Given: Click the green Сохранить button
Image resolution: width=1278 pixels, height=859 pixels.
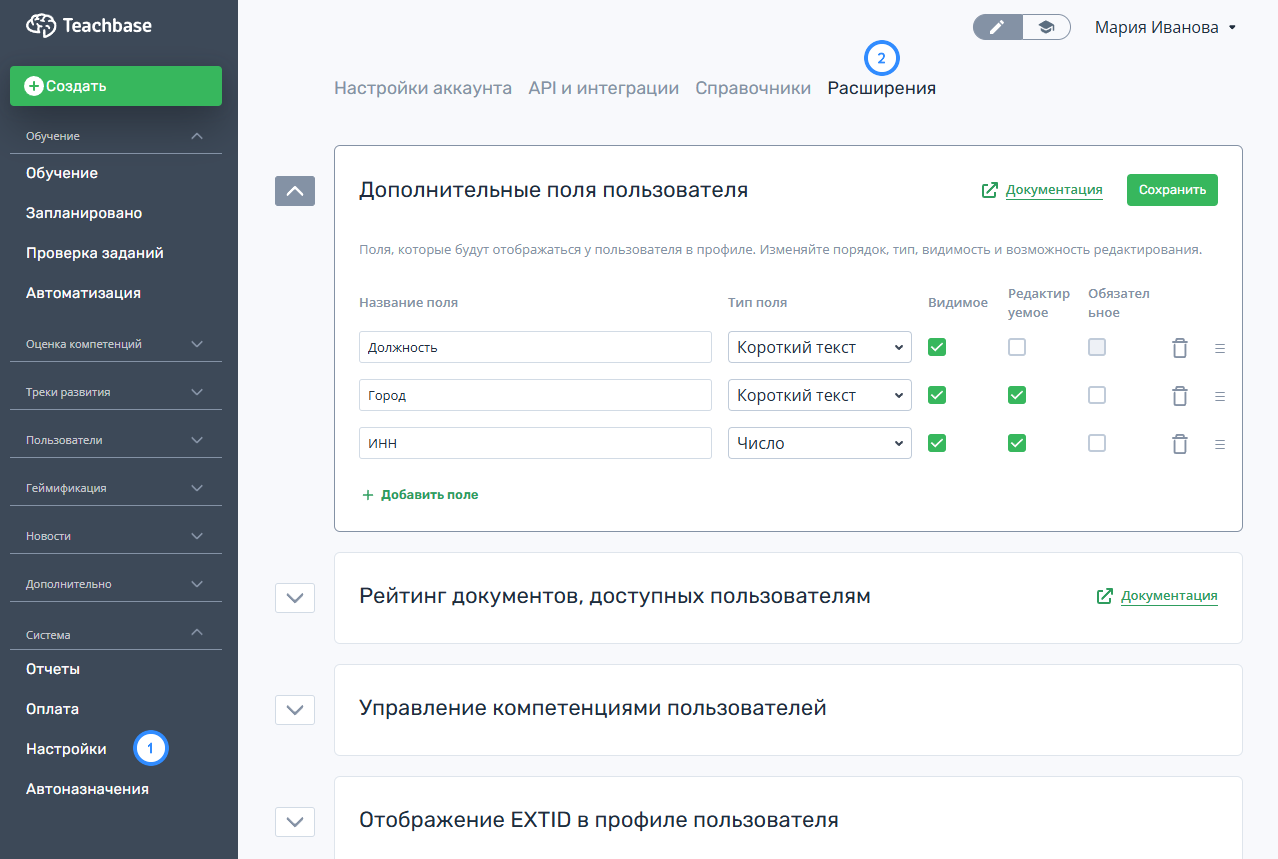Looking at the screenshot, I should (1172, 190).
